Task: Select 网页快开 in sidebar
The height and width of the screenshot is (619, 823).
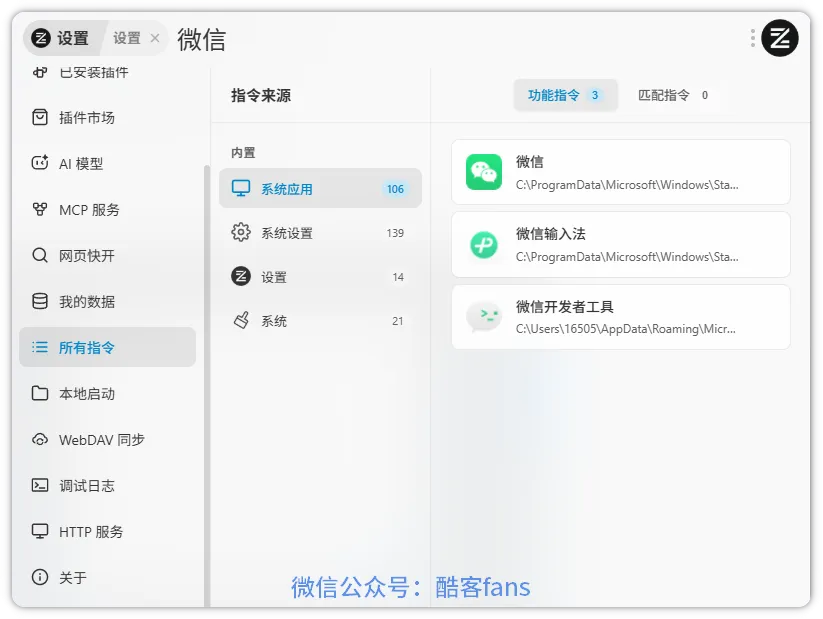Action: click(x=108, y=255)
